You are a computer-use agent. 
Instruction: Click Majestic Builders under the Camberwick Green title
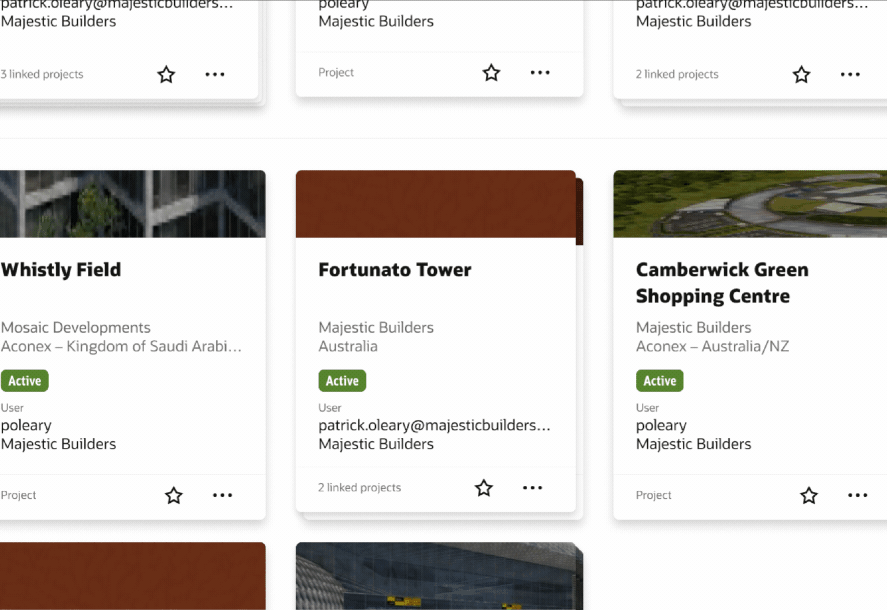[x=694, y=328]
